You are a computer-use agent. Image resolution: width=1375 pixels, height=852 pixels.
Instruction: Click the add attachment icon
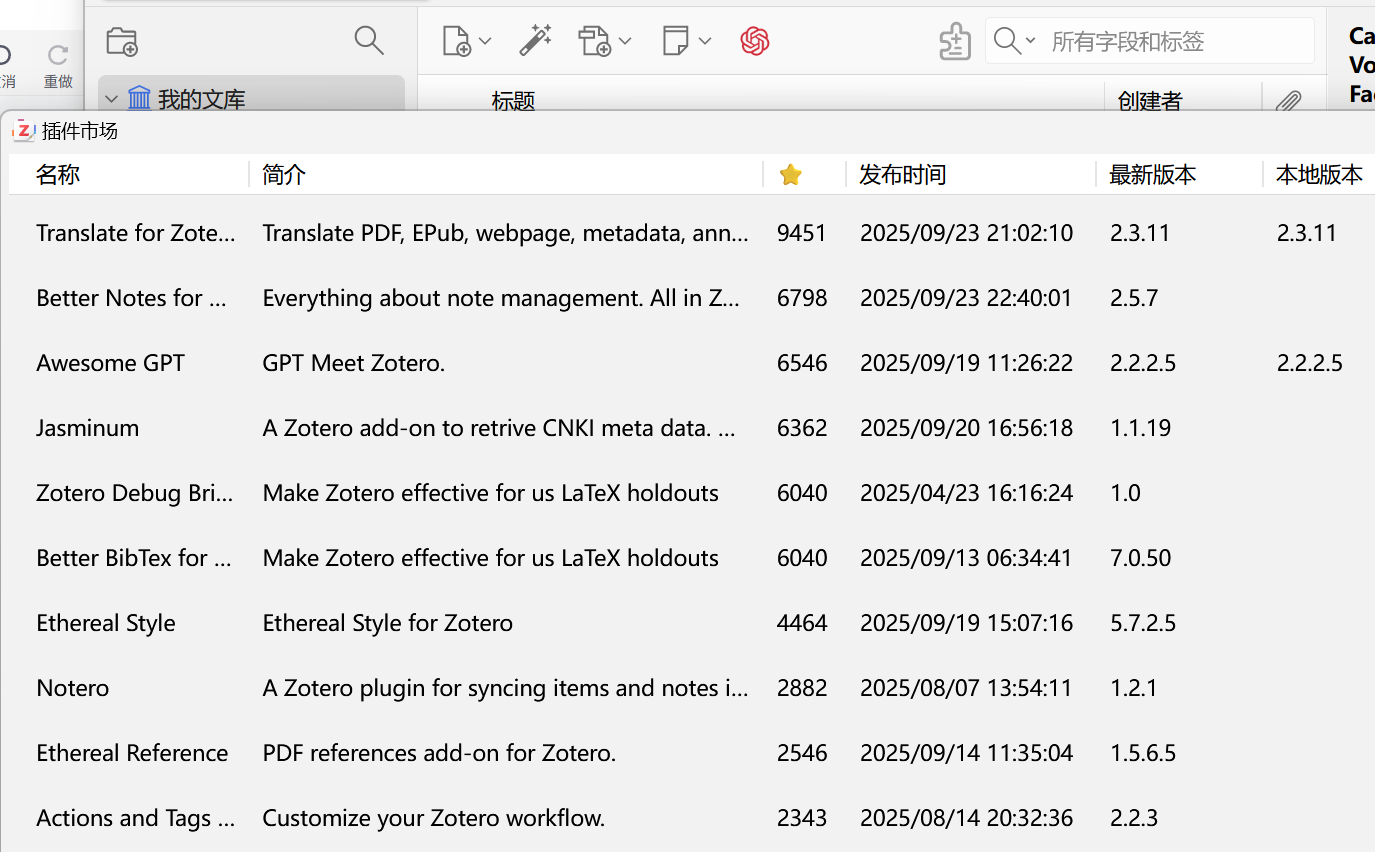(595, 41)
